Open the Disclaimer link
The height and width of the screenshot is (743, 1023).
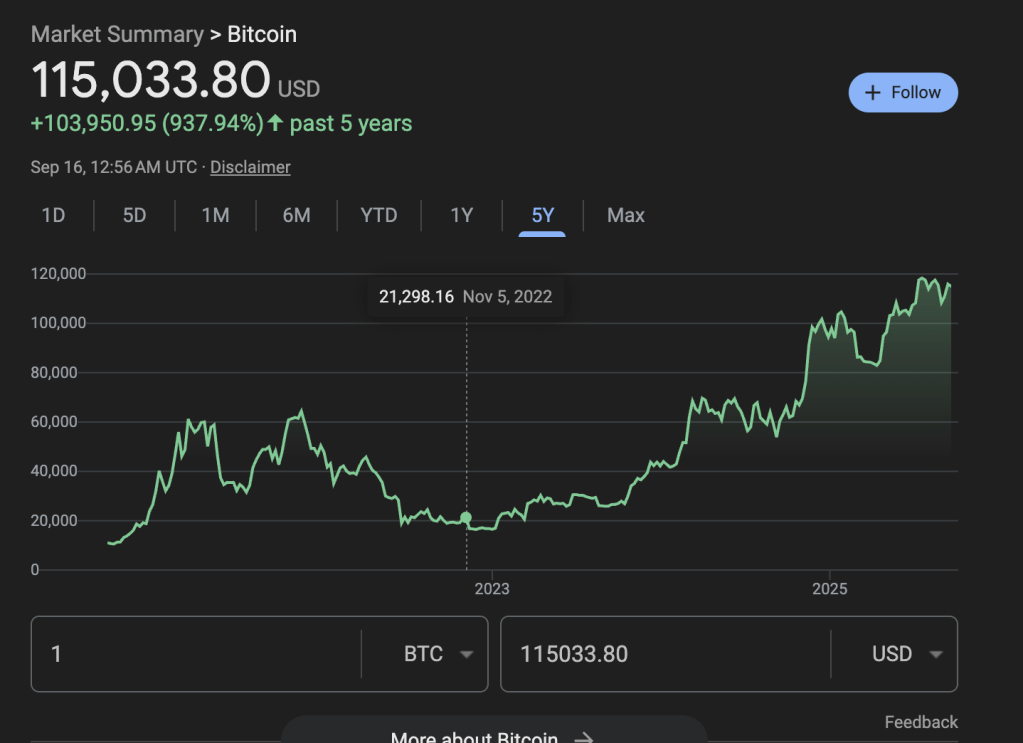click(x=250, y=167)
